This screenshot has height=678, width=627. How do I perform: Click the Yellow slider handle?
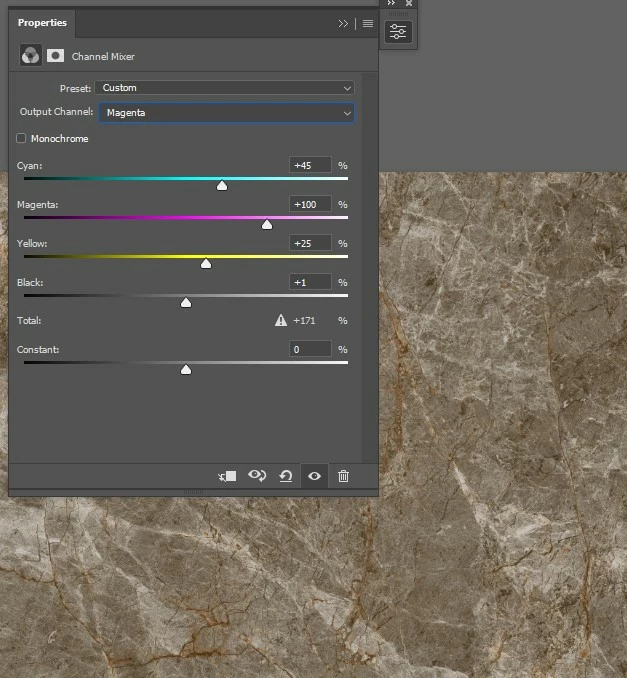[206, 264]
